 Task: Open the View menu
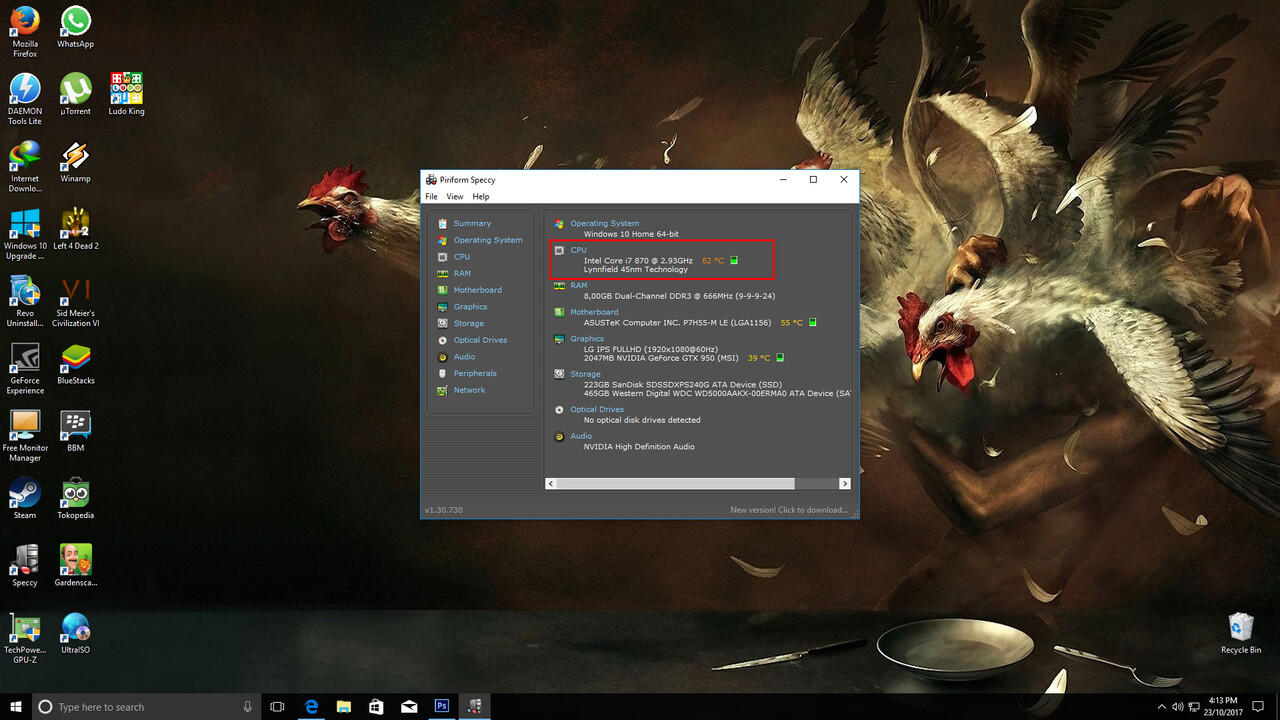point(455,197)
